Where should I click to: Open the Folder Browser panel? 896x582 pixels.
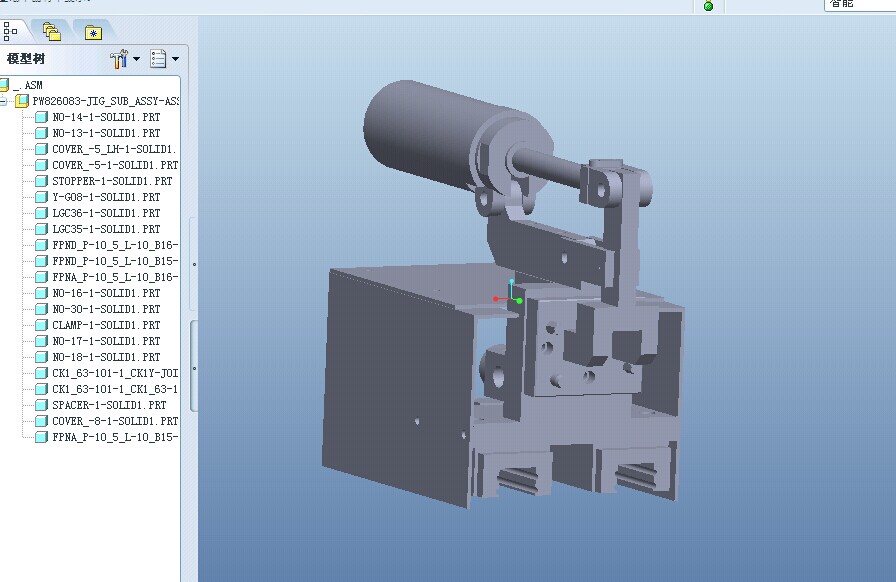50,30
